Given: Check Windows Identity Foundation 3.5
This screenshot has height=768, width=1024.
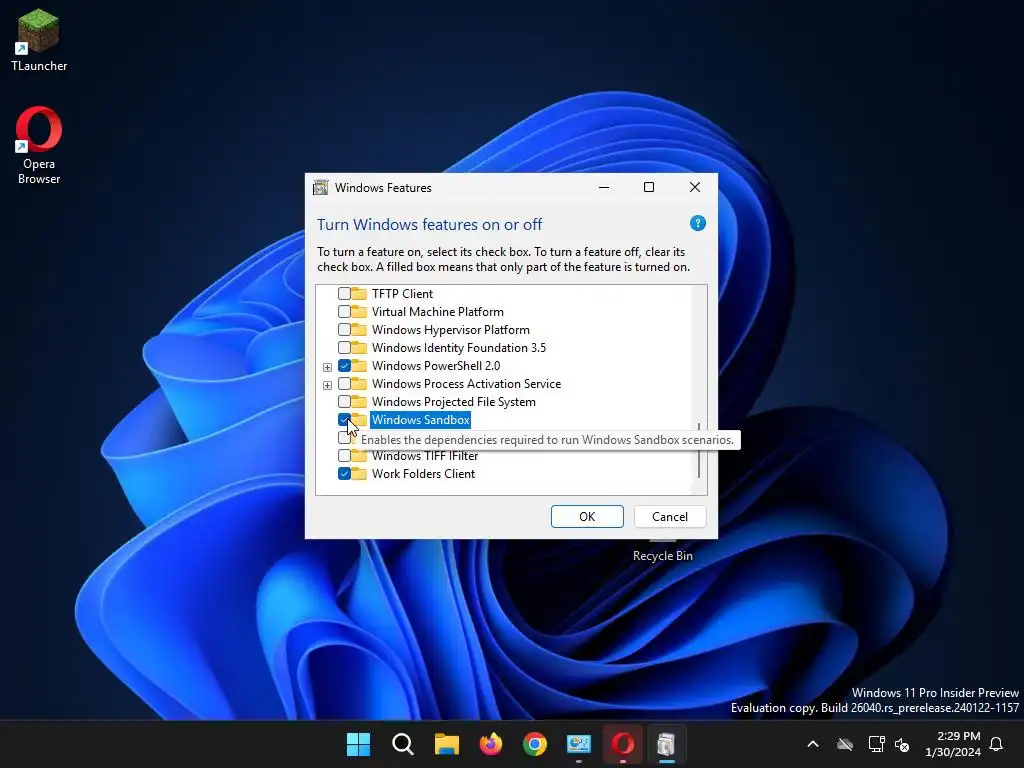Looking at the screenshot, I should [x=344, y=347].
